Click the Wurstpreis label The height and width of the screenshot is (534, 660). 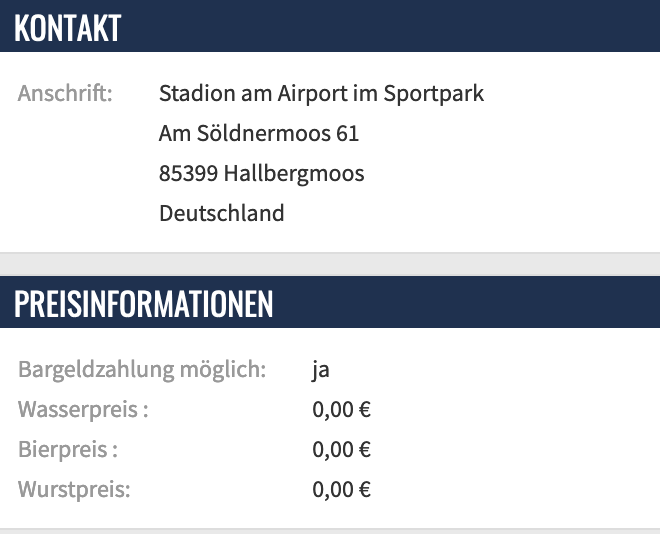click(x=74, y=490)
